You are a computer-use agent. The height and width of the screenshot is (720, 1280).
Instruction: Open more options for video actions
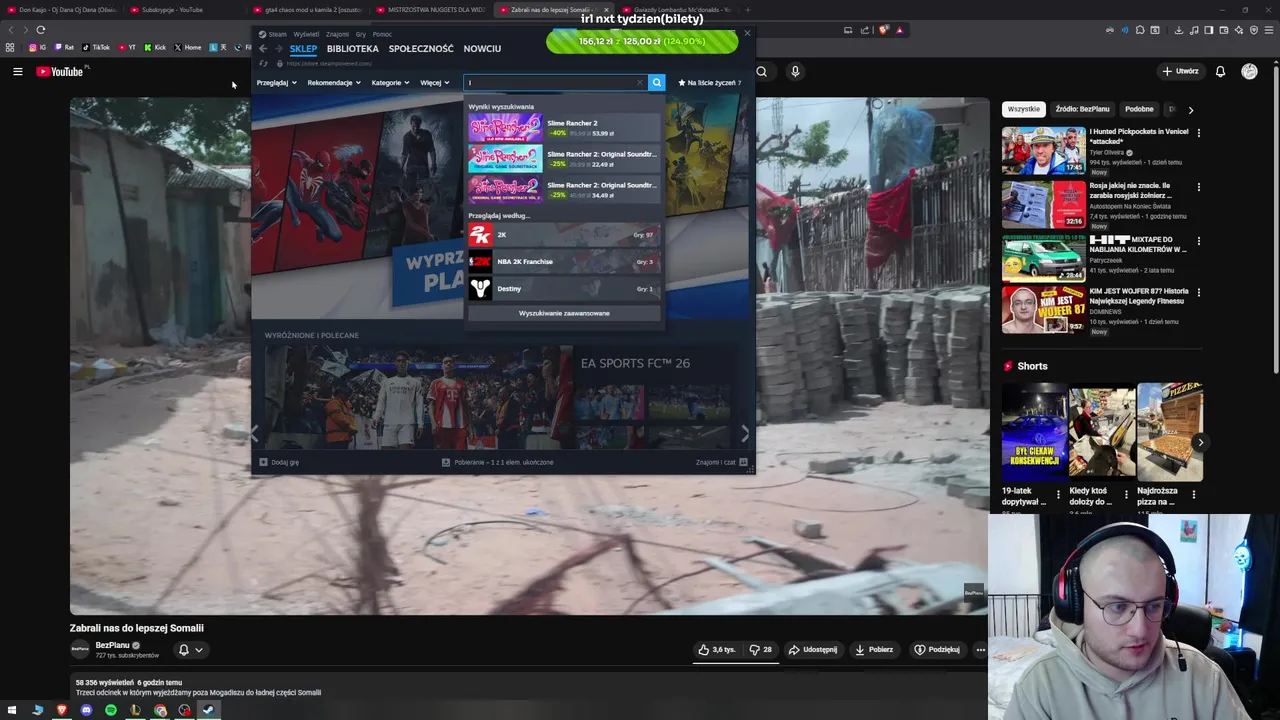click(x=980, y=649)
